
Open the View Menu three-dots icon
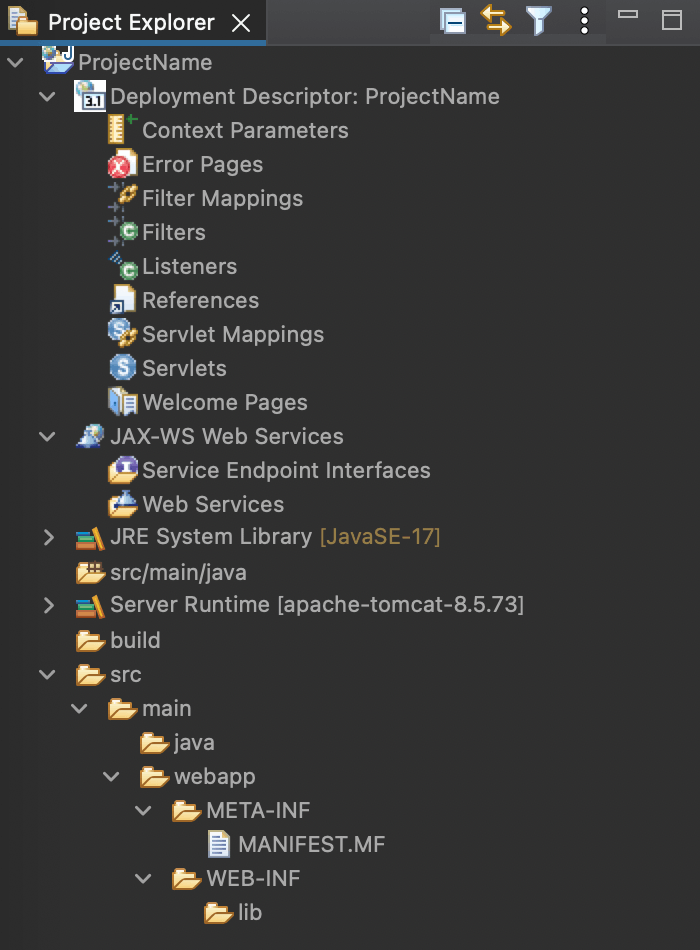tap(584, 21)
